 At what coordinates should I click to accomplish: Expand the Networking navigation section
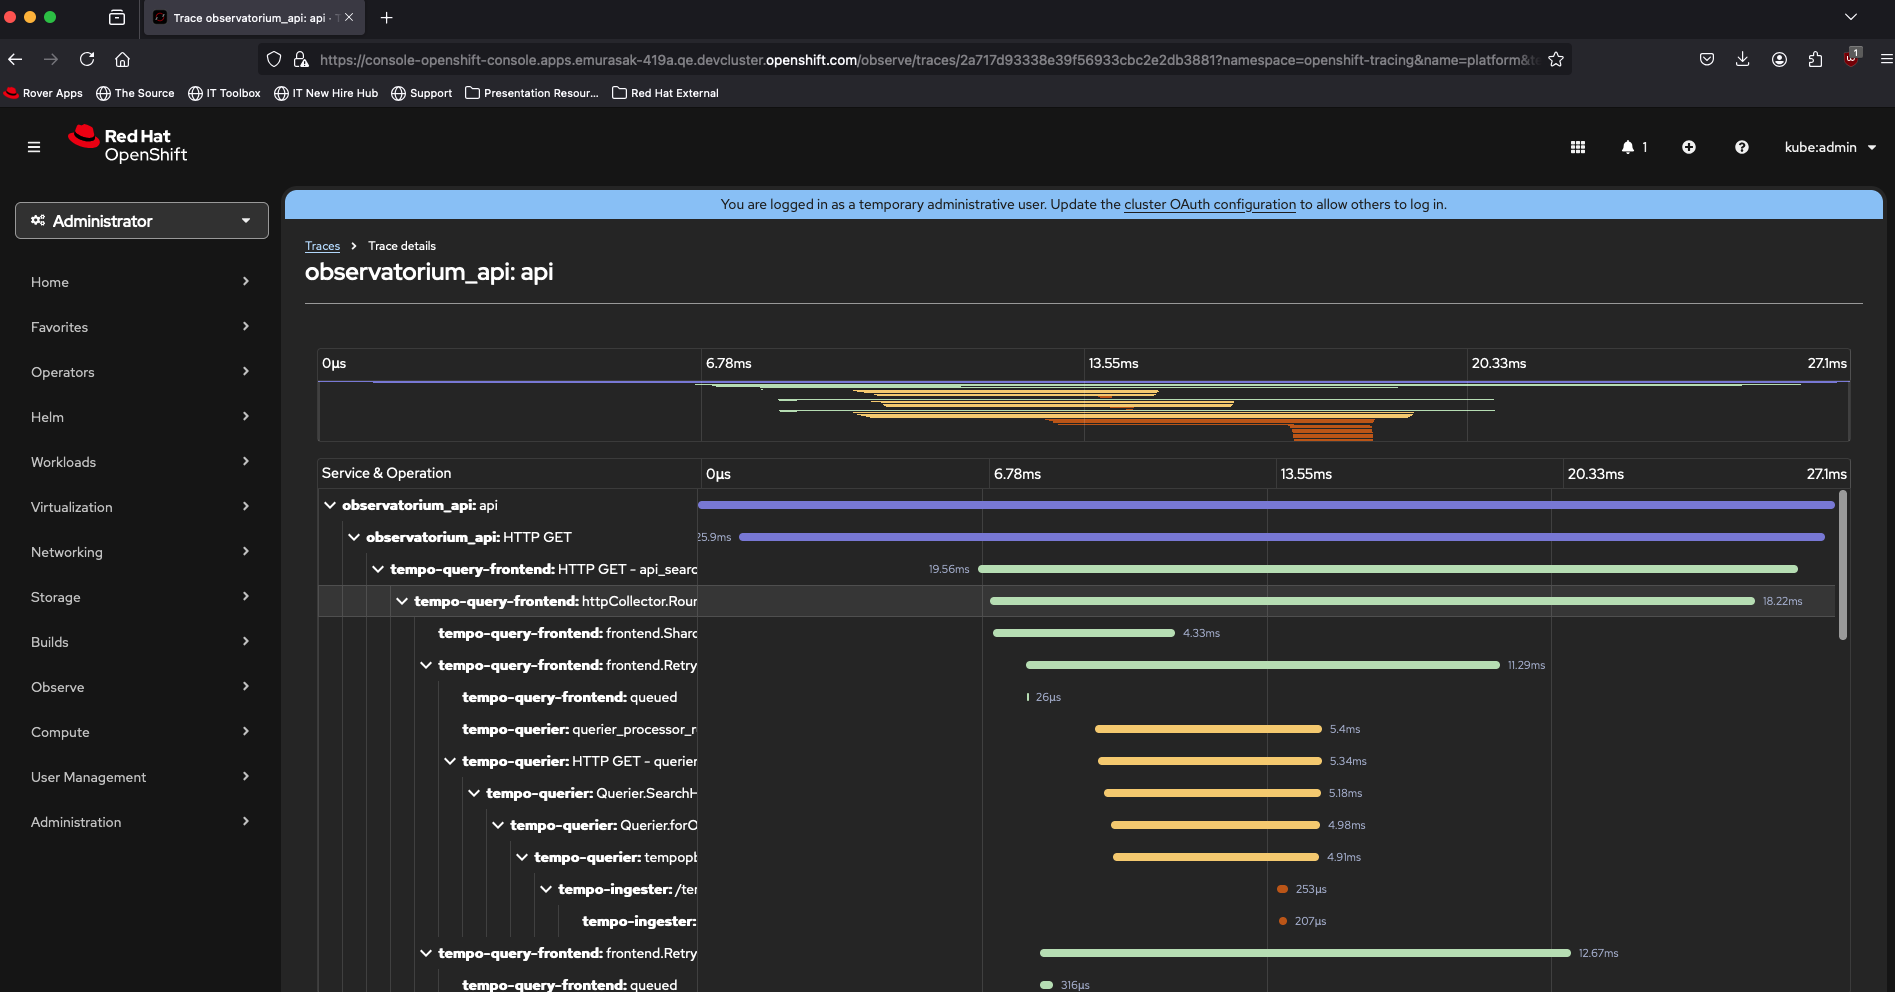click(x=140, y=552)
